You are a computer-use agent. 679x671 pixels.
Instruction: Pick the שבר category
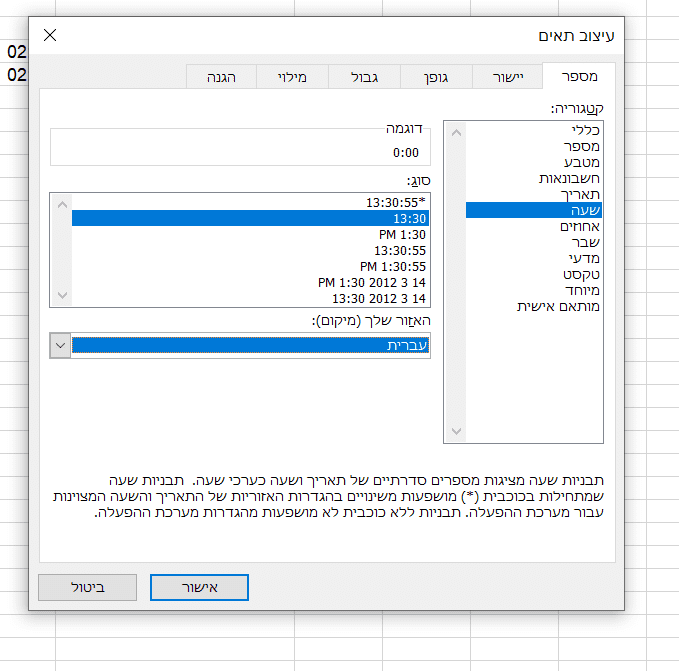[x=534, y=242]
